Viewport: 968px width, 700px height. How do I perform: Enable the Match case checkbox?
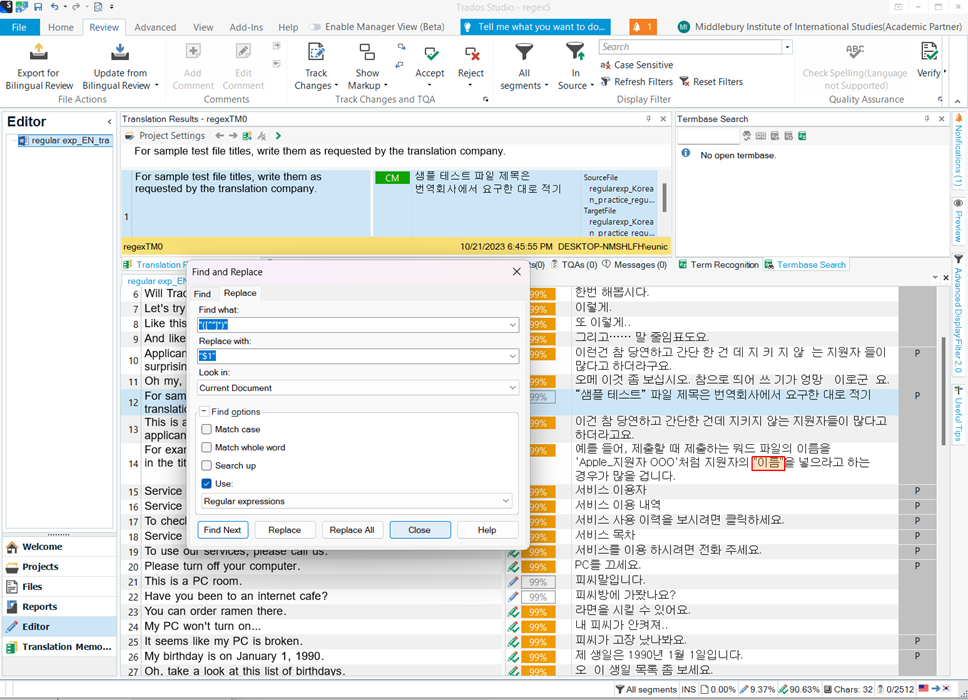(x=207, y=429)
